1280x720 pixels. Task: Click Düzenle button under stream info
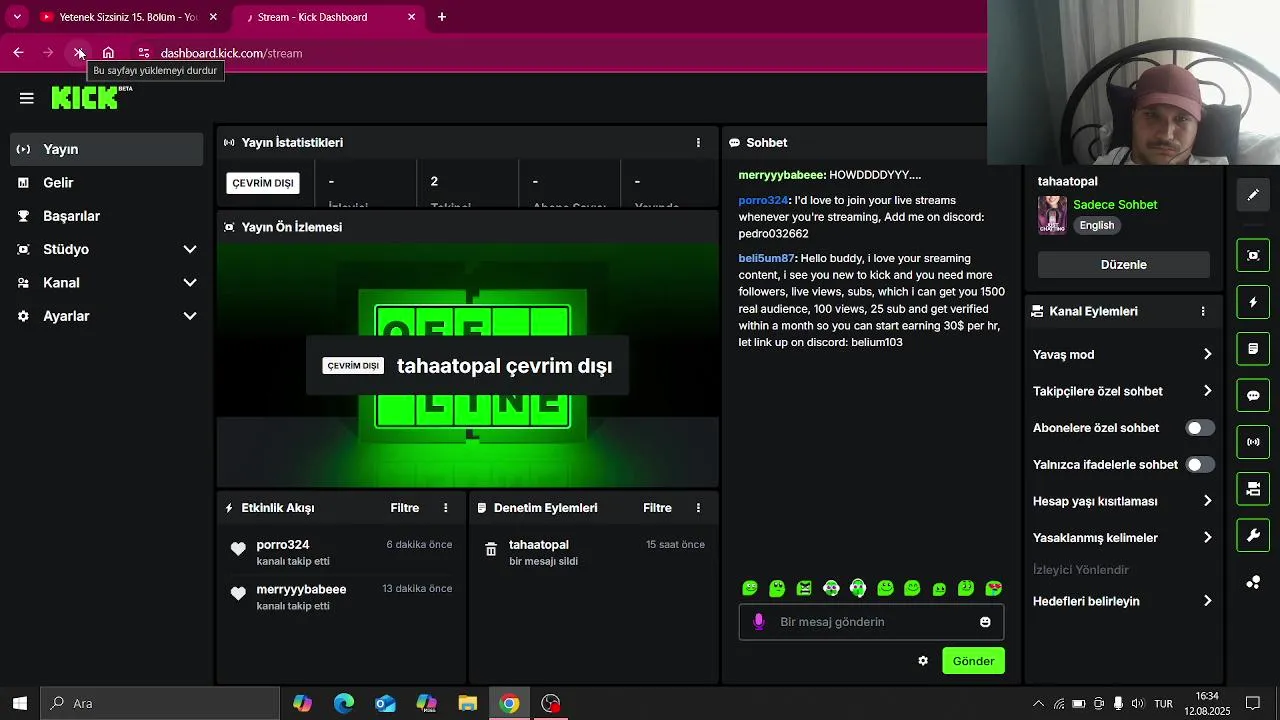(1123, 265)
